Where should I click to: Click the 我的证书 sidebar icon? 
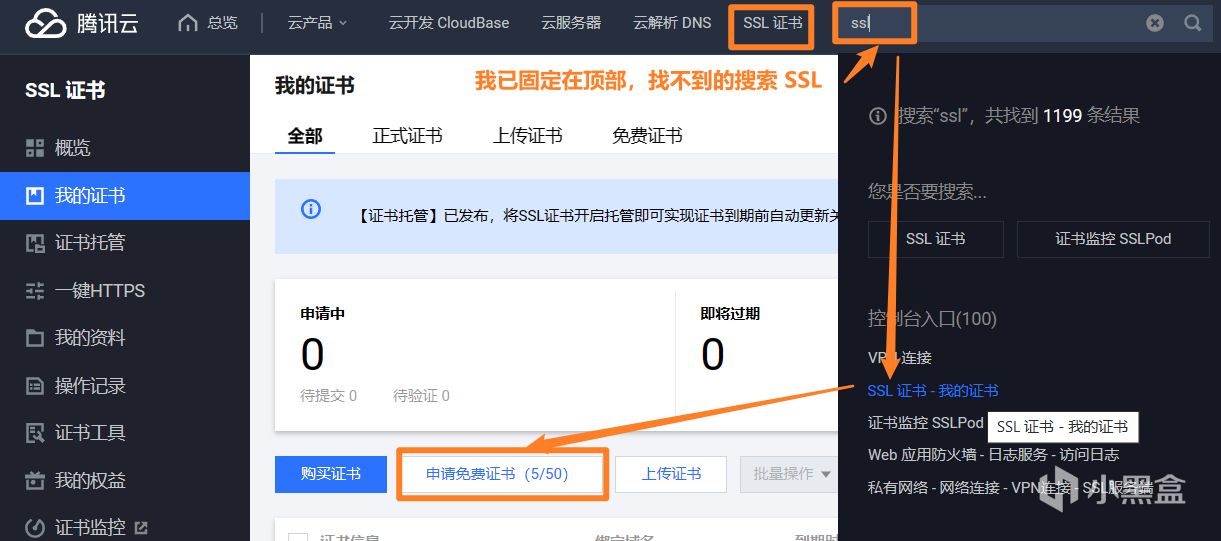(35, 196)
